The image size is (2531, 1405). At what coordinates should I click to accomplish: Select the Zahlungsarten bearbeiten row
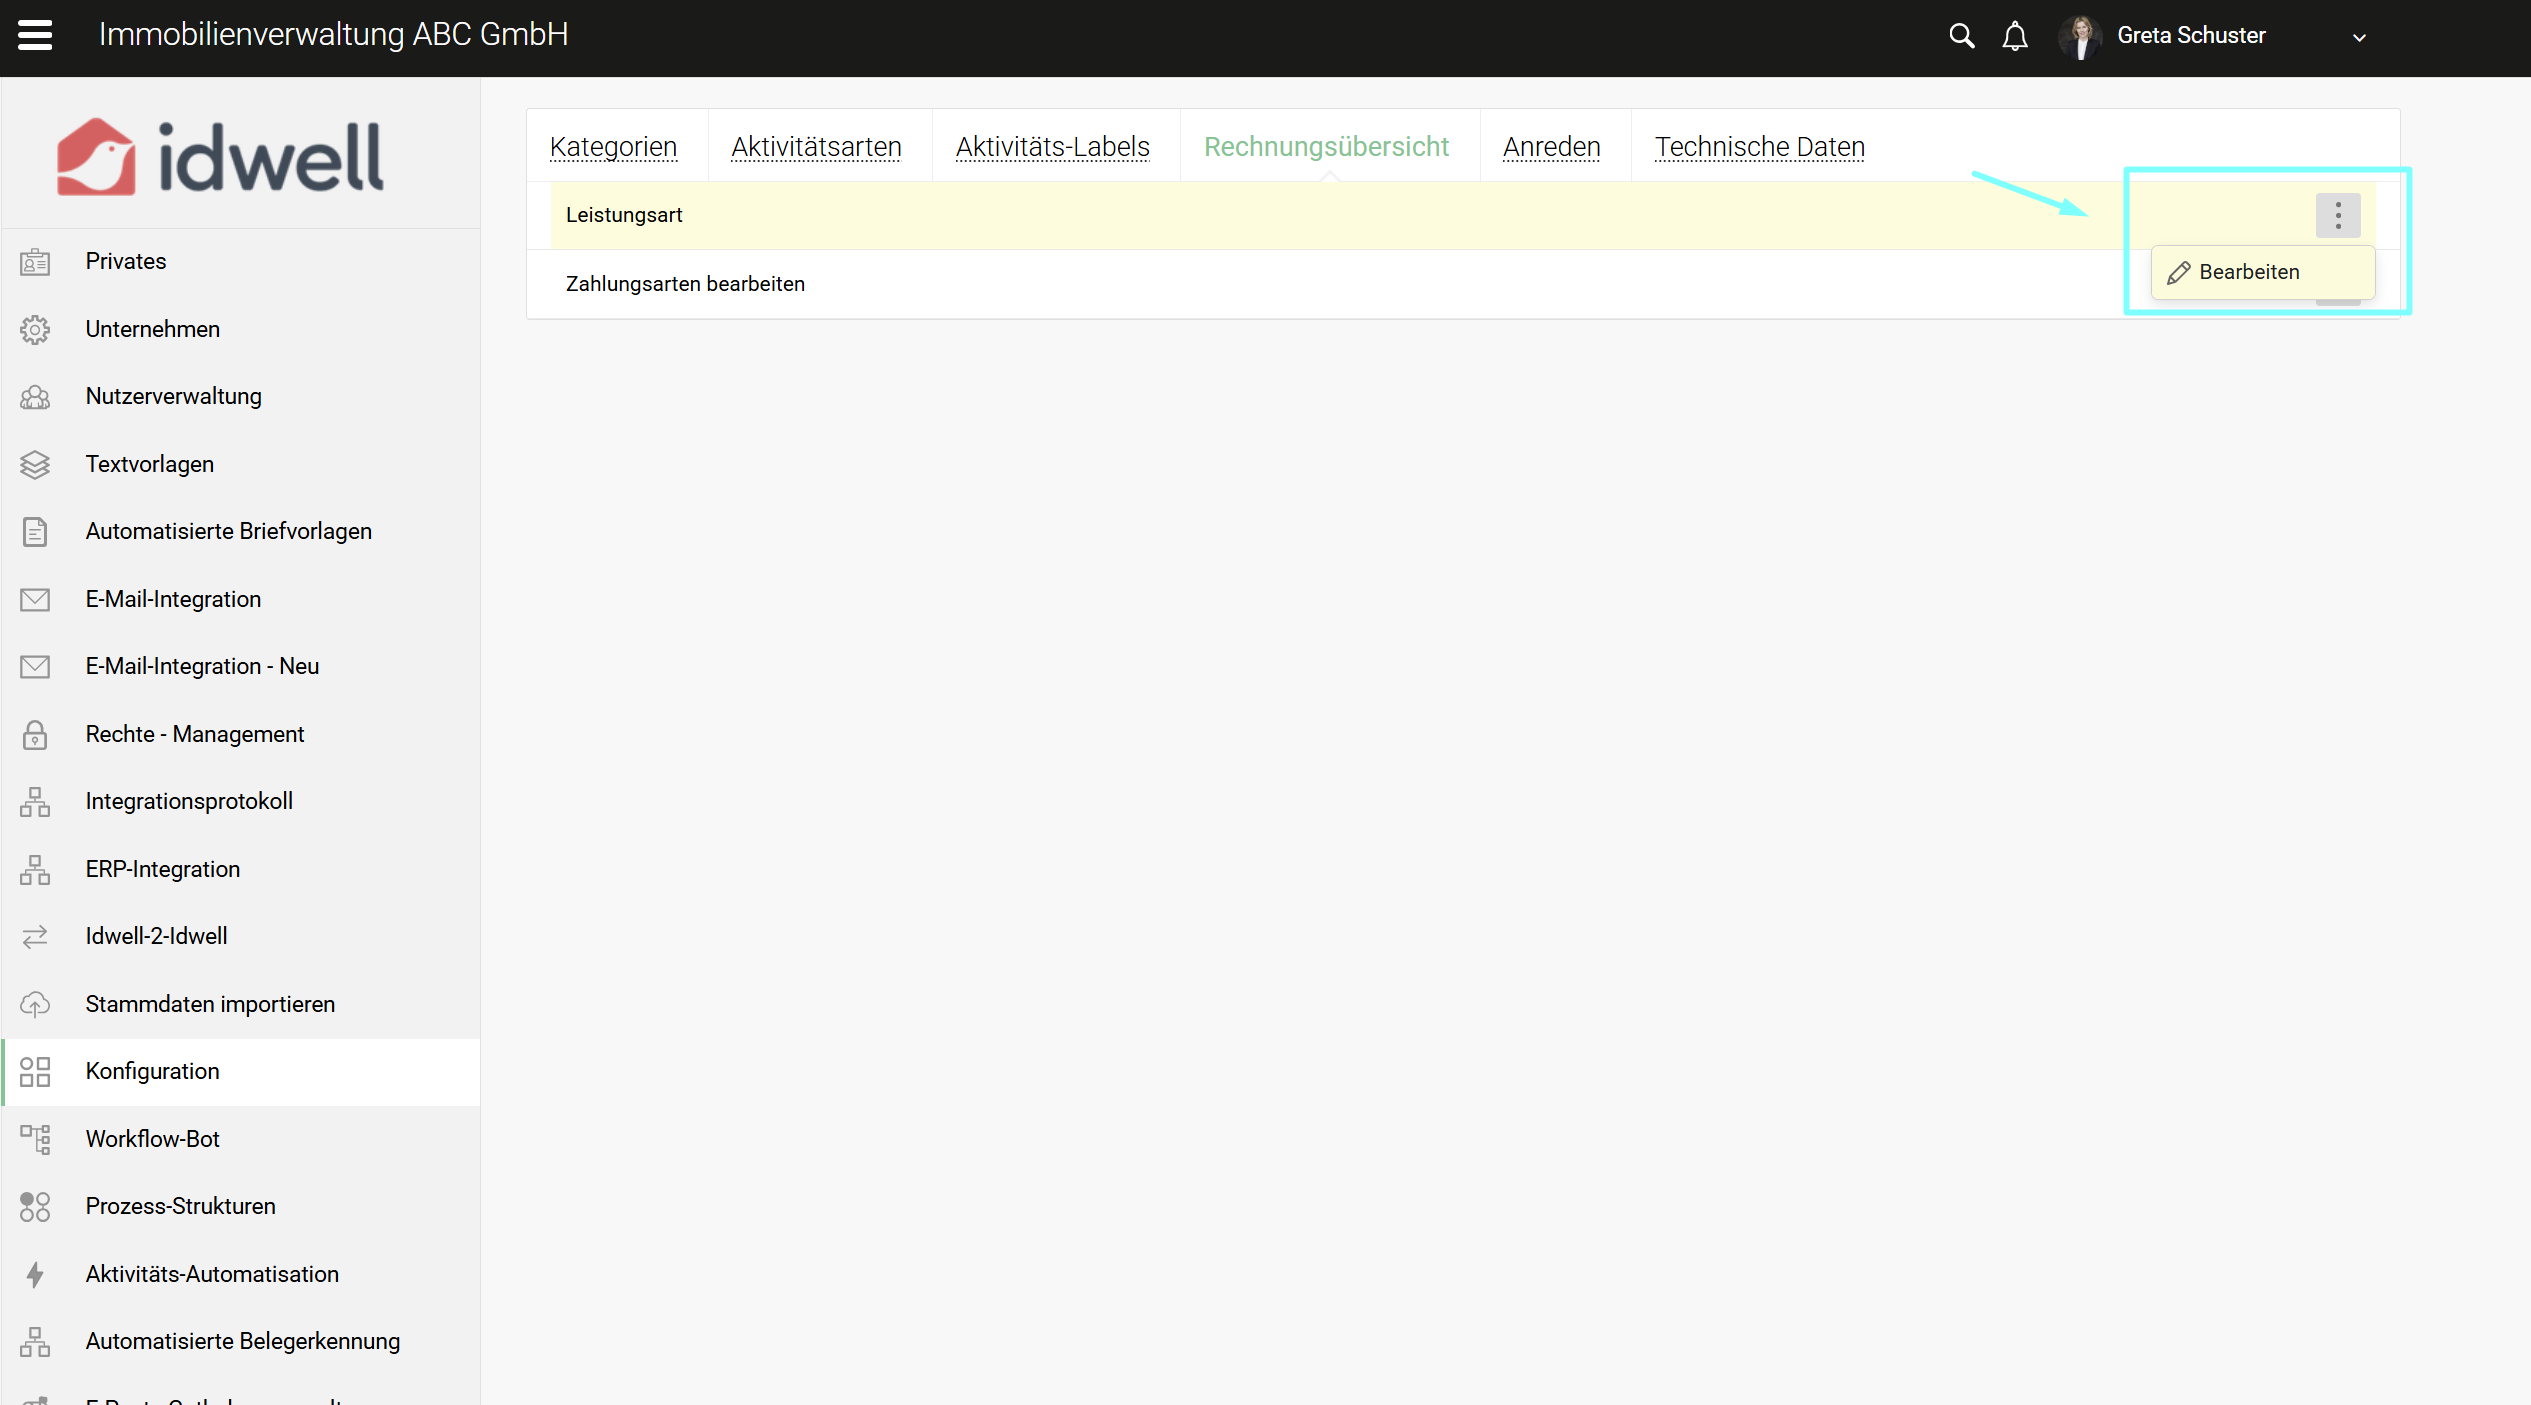coord(685,284)
